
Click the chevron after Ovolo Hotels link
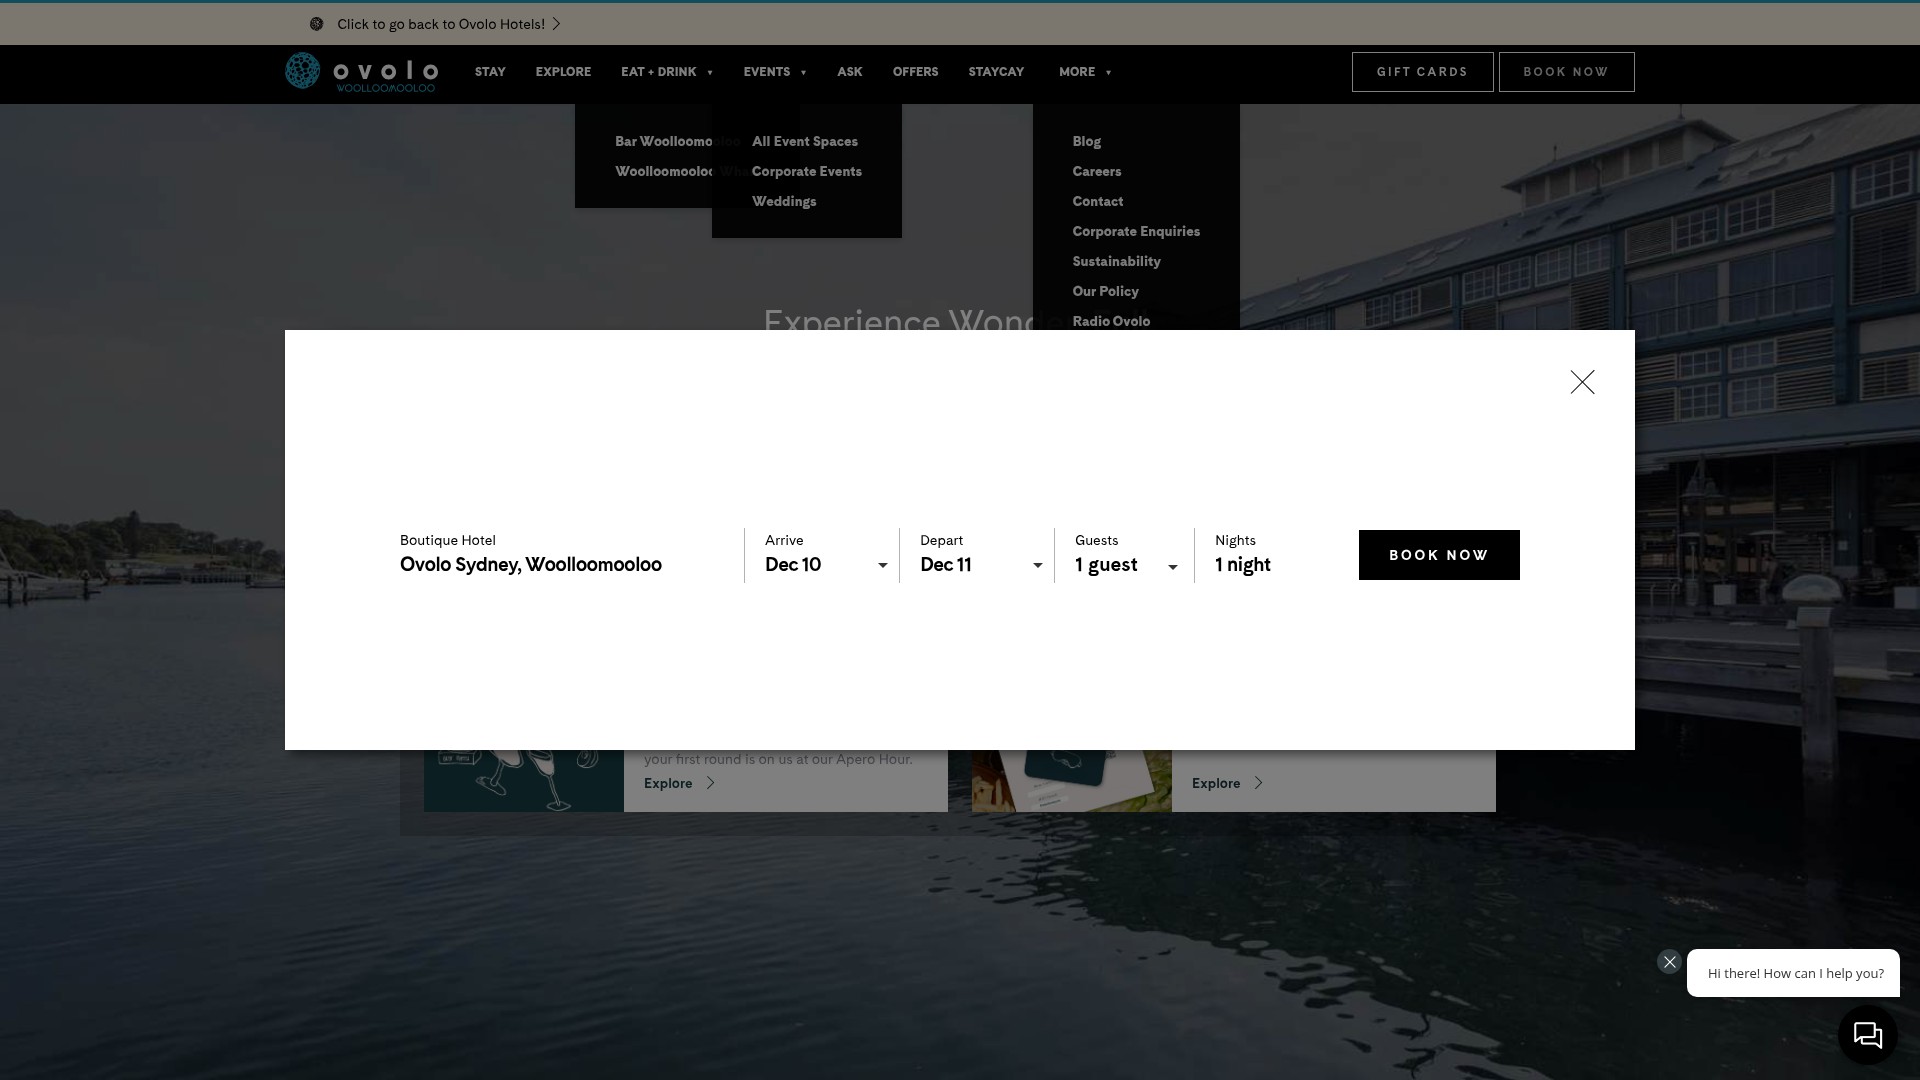(557, 24)
